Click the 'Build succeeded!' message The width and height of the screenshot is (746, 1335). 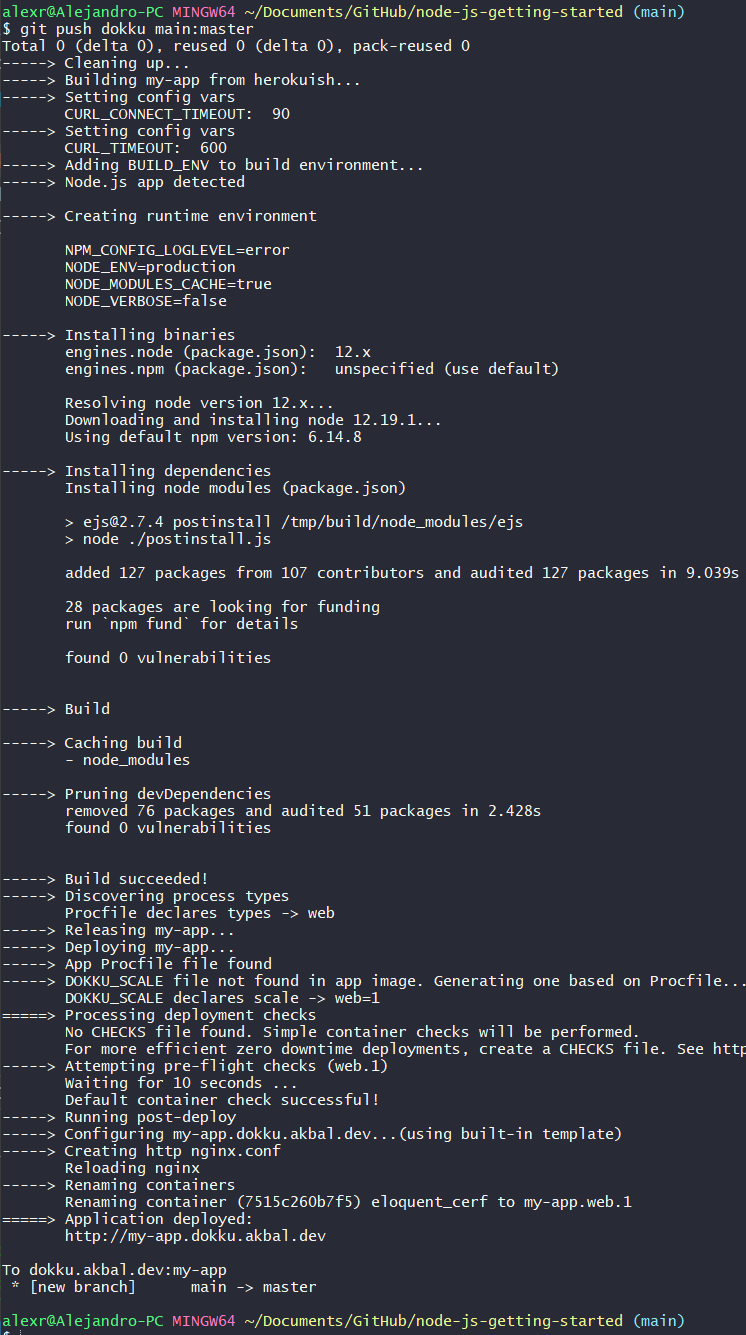pos(136,879)
